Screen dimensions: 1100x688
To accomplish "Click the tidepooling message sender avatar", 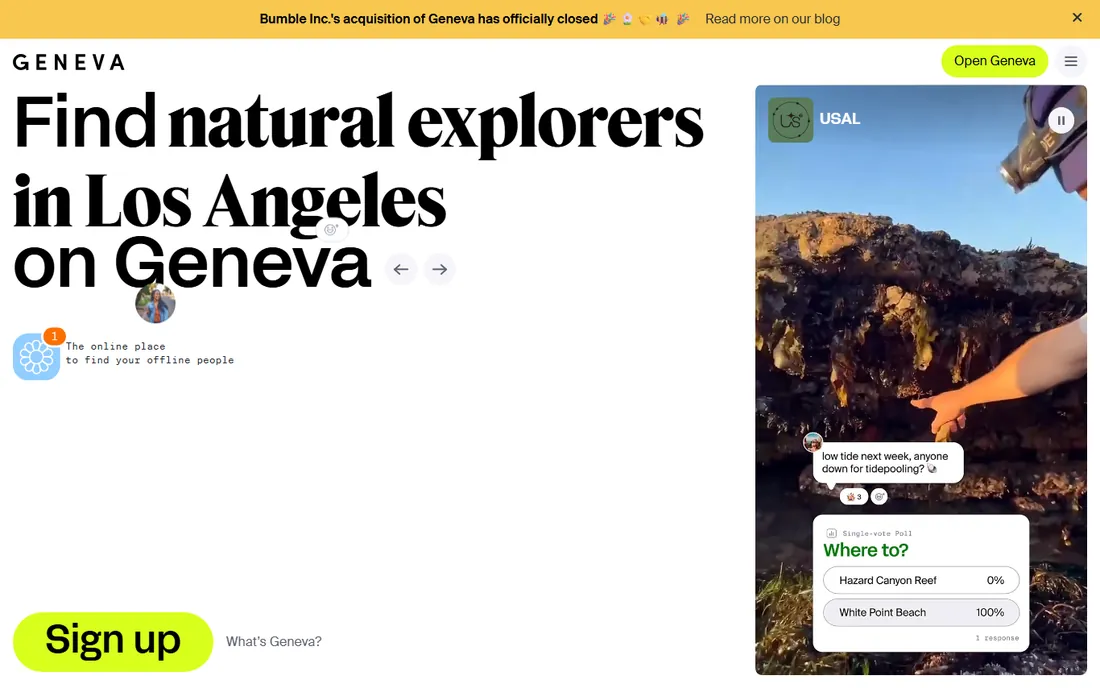I will [x=813, y=442].
